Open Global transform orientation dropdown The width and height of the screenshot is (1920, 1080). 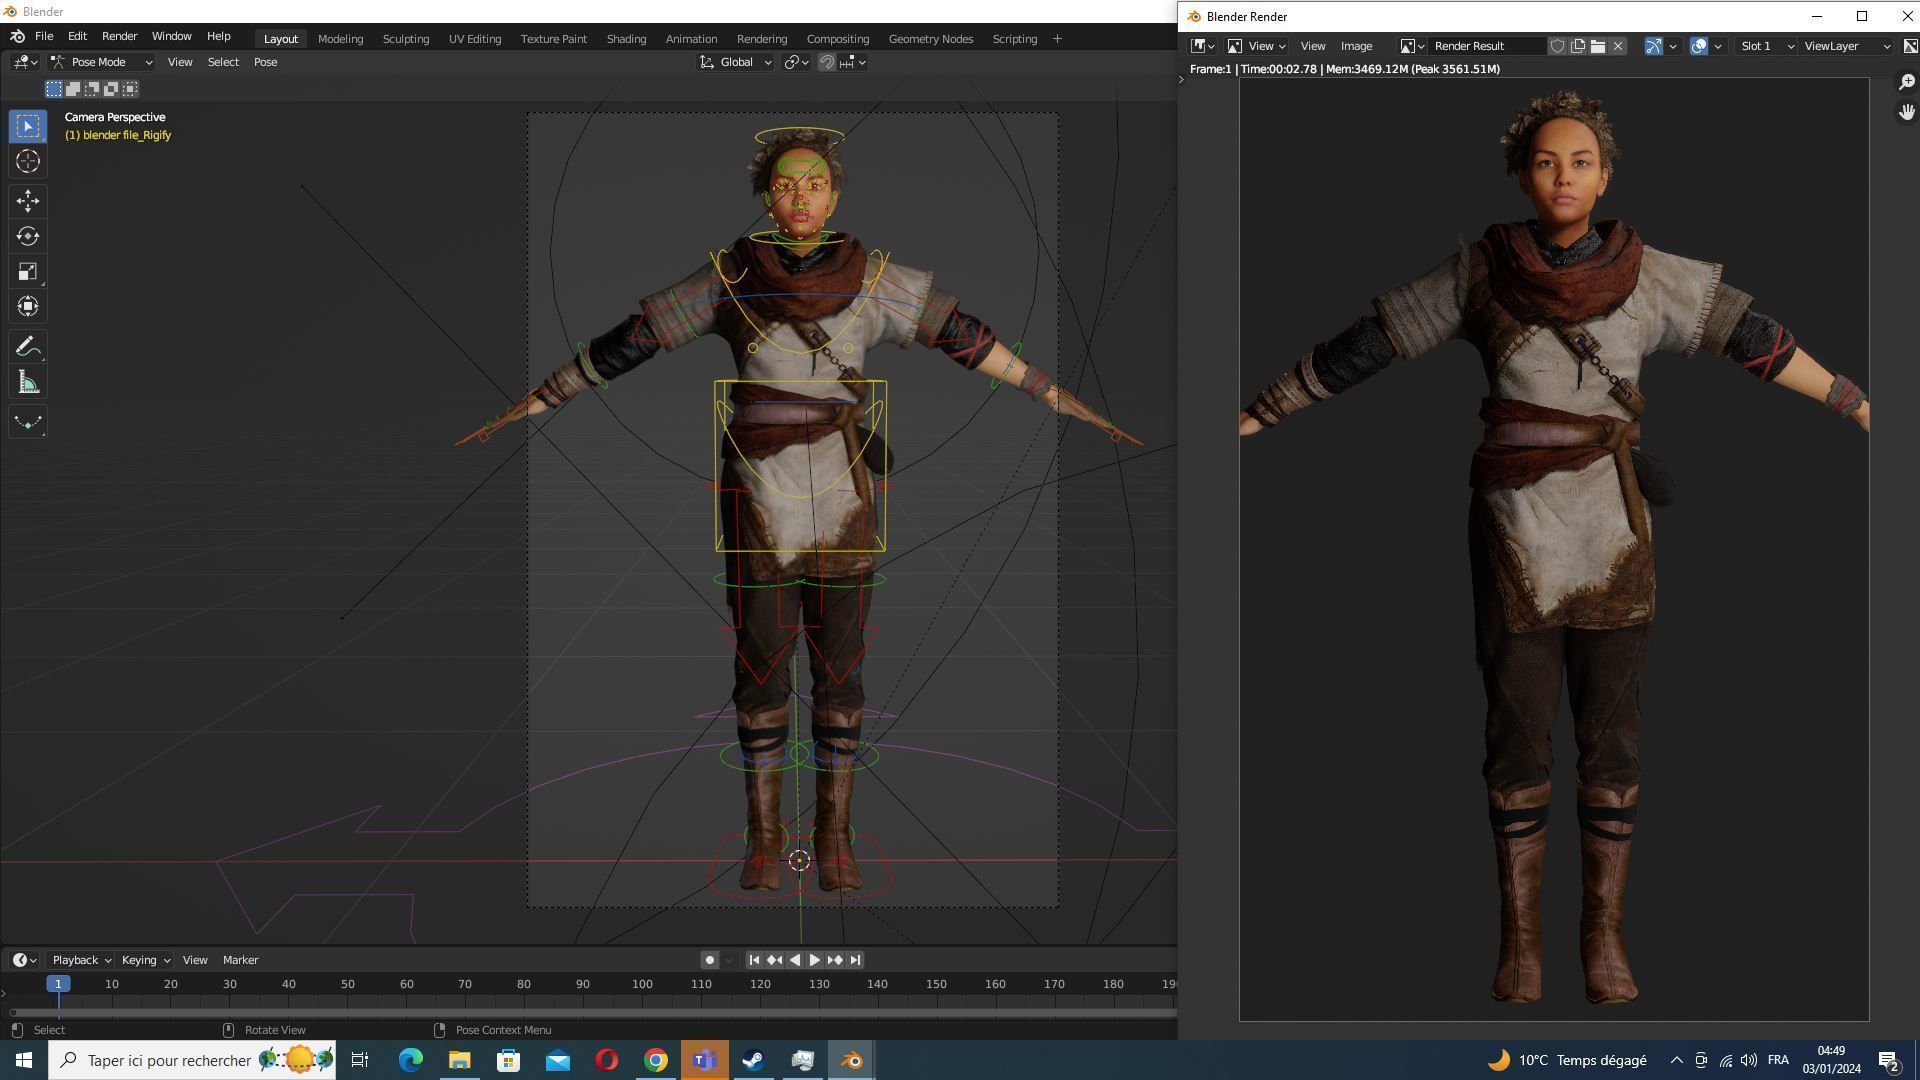[x=735, y=62]
